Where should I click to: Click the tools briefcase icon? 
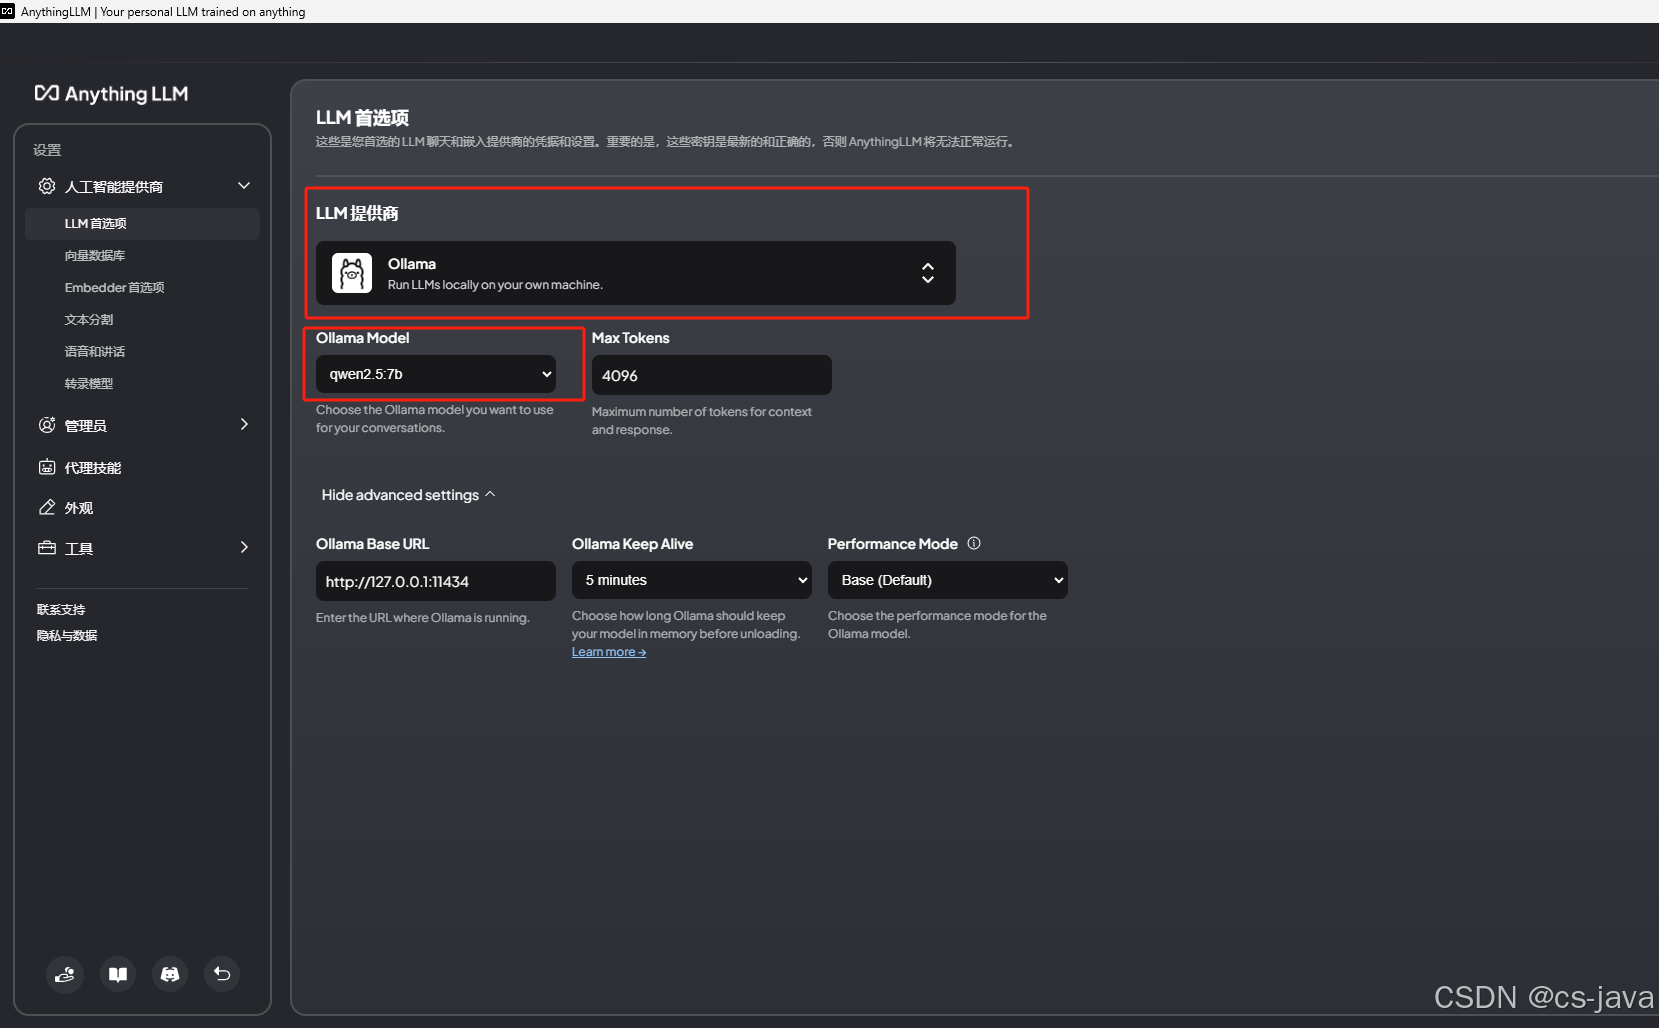47,548
